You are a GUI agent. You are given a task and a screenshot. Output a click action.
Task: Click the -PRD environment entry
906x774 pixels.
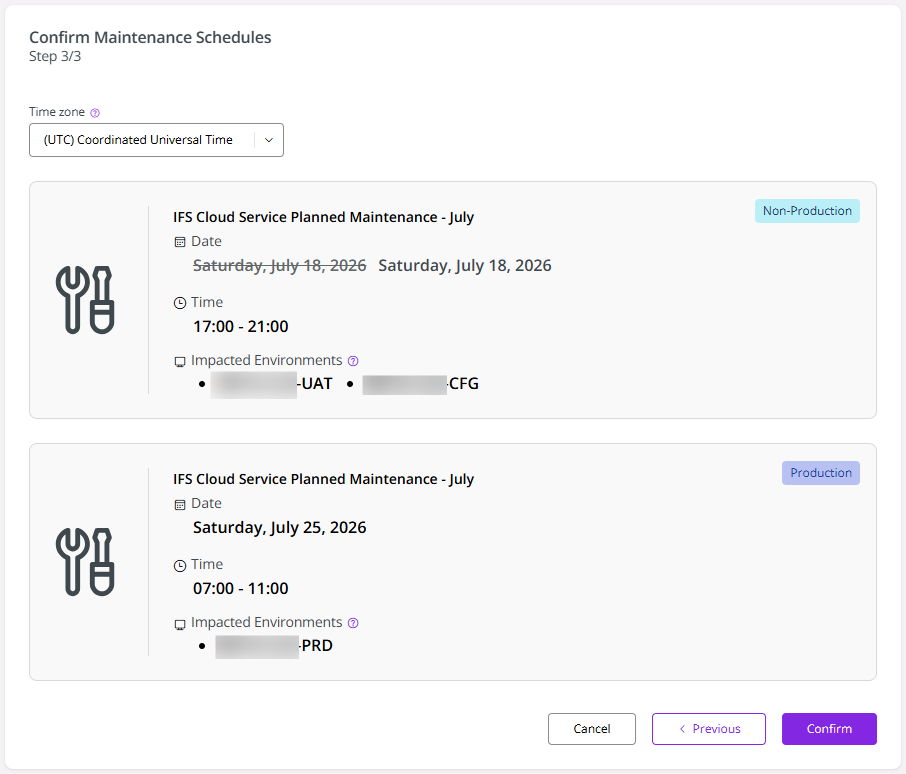click(274, 646)
